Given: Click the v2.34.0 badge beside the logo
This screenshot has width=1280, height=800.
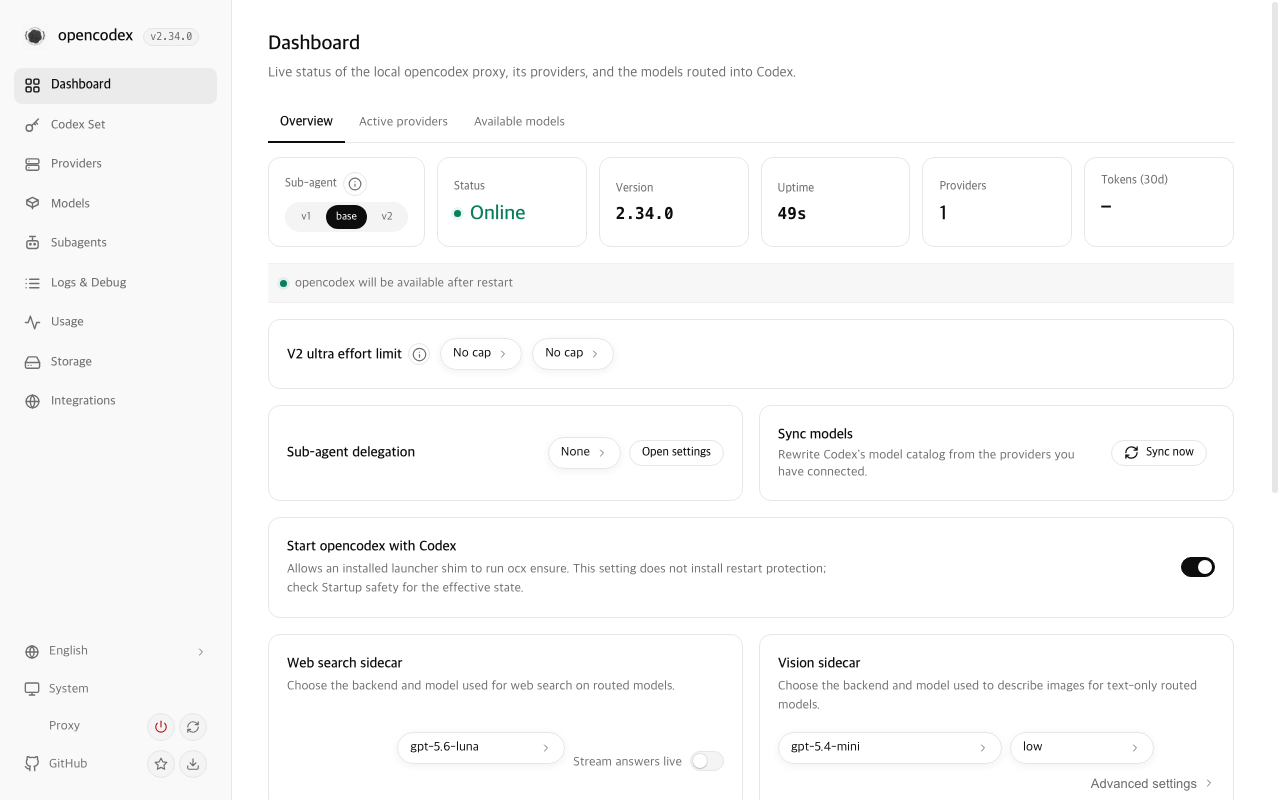Looking at the screenshot, I should point(171,37).
